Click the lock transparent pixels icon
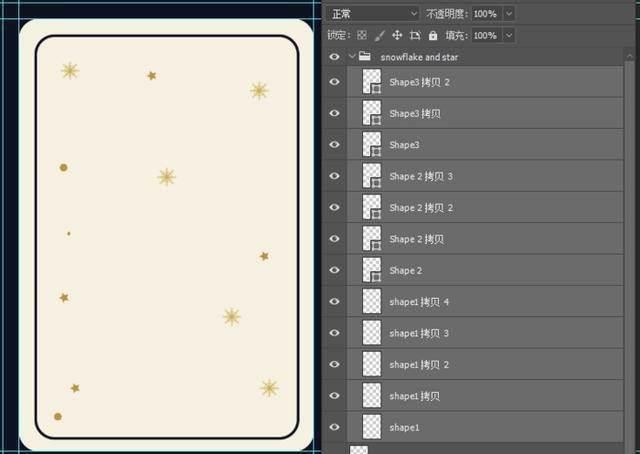 click(362, 36)
